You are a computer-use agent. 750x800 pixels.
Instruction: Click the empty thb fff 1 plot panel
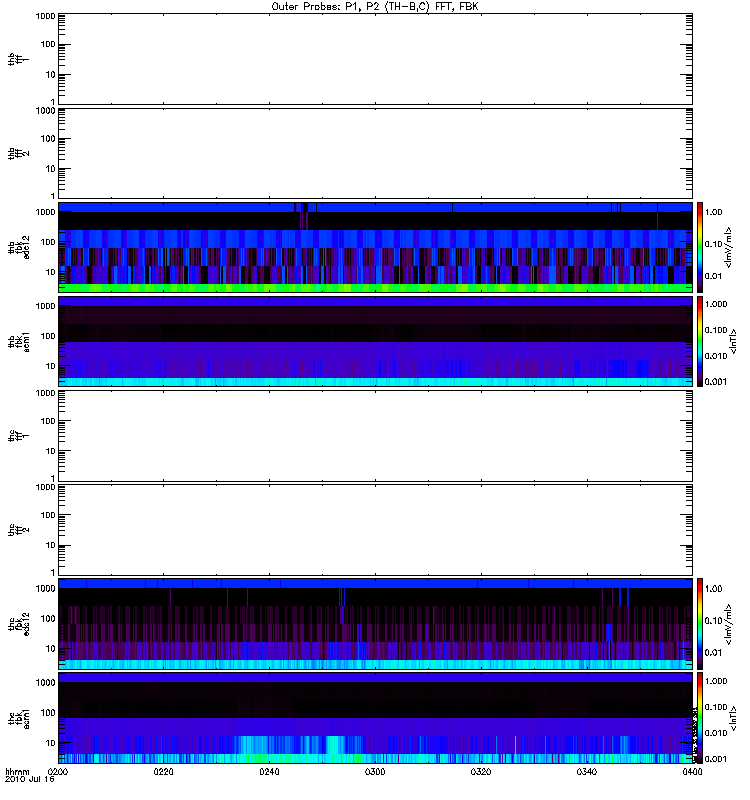click(x=375, y=59)
